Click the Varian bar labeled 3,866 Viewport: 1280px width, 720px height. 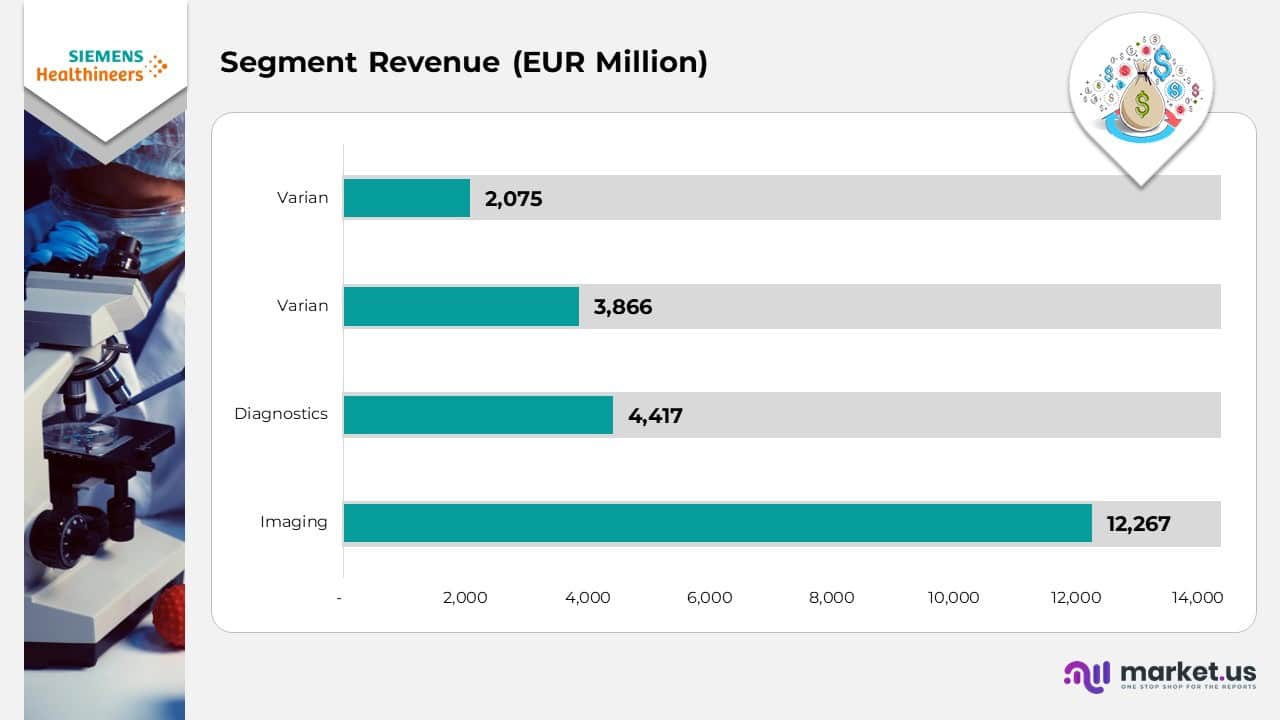(x=460, y=306)
